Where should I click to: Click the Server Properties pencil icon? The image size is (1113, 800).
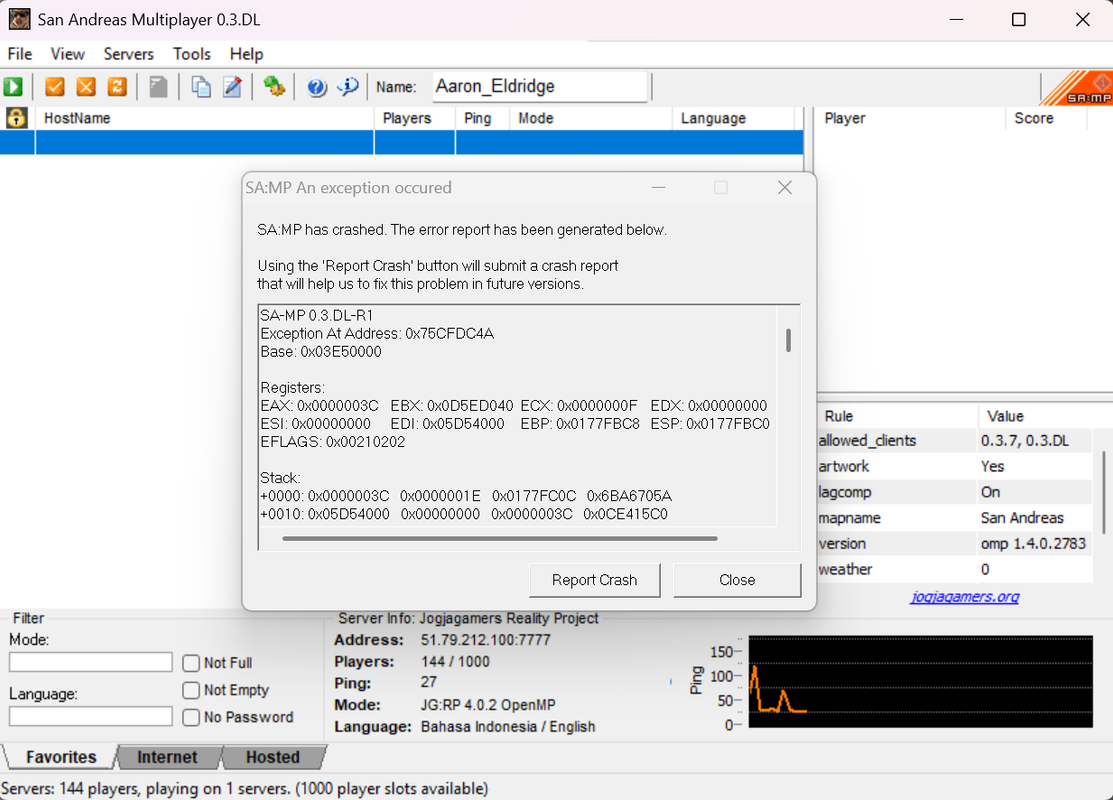(233, 87)
